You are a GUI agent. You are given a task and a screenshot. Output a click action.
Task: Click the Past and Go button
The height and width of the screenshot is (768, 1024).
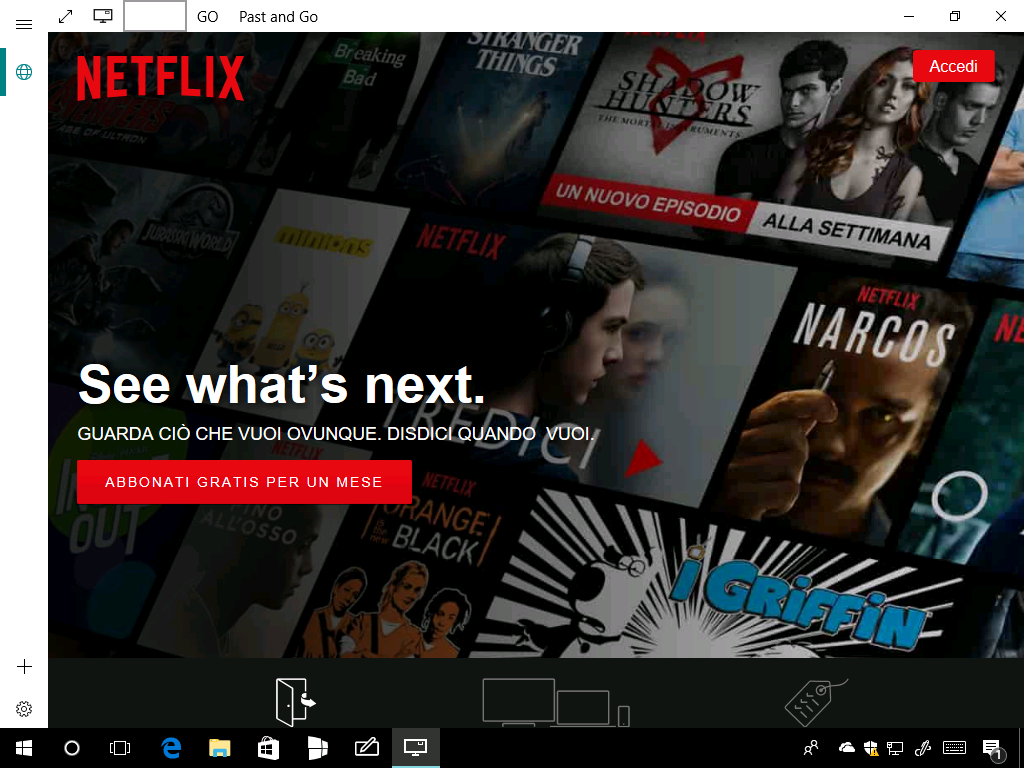click(x=278, y=17)
